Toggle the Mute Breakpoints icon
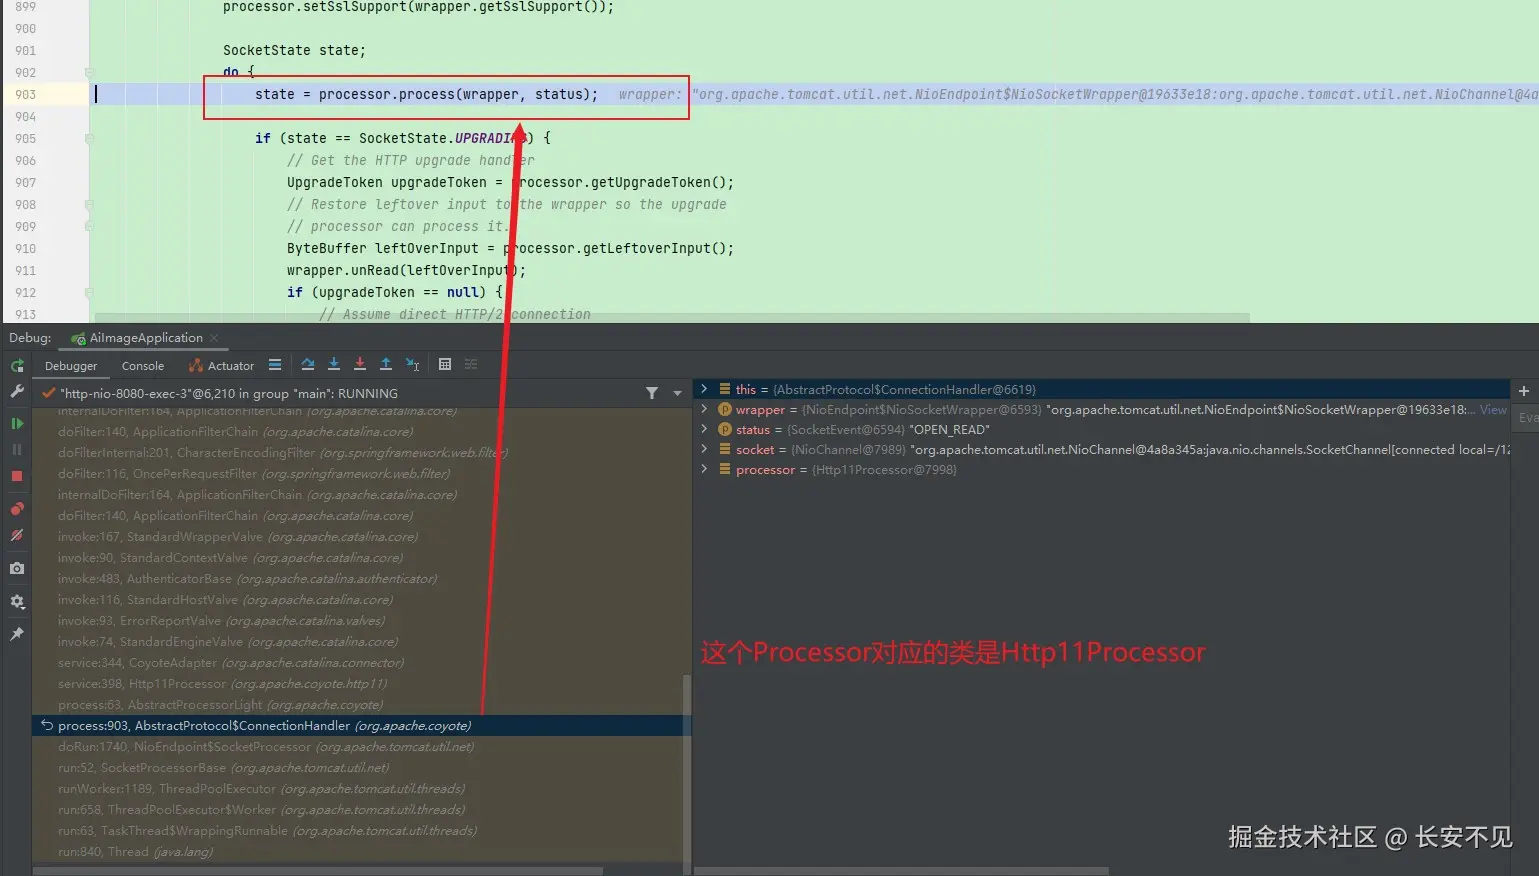Viewport: 1539px width, 876px height. pos(17,535)
